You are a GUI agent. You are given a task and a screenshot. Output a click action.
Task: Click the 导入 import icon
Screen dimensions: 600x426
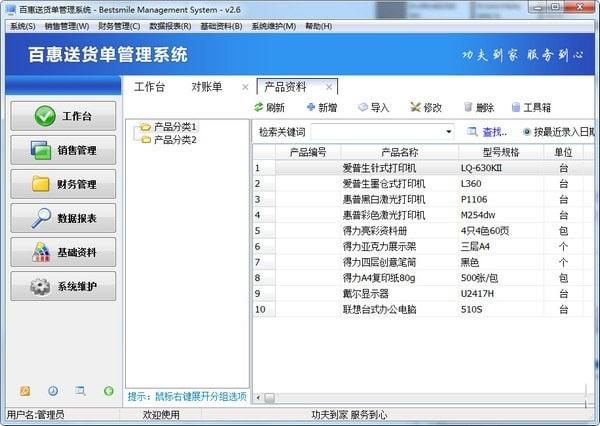point(363,108)
